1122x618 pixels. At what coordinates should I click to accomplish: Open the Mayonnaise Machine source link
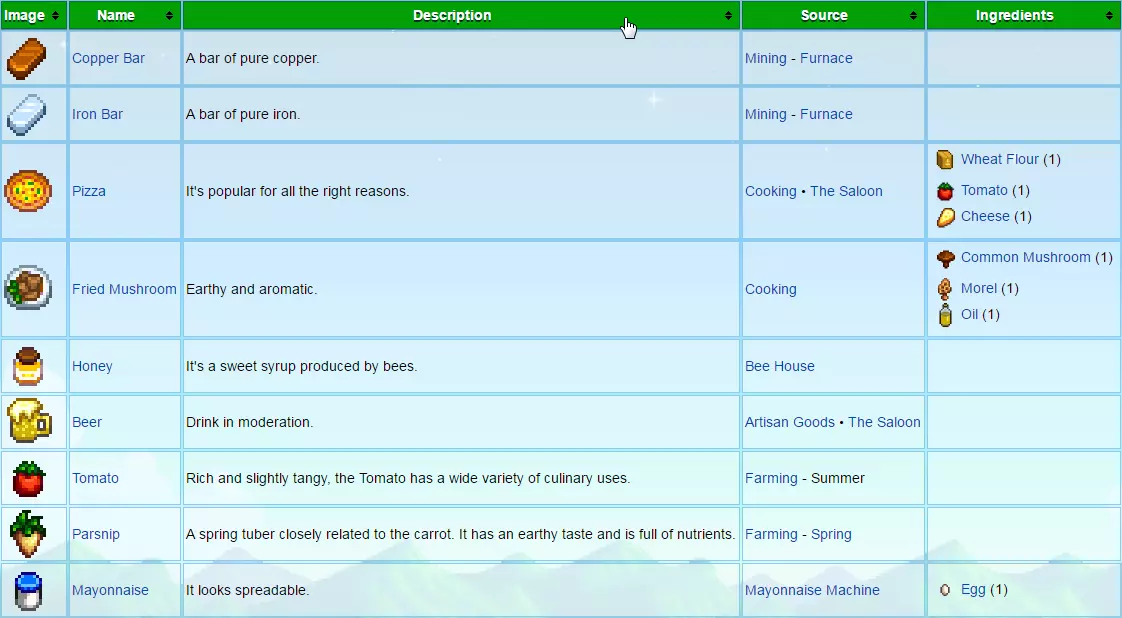[812, 590]
